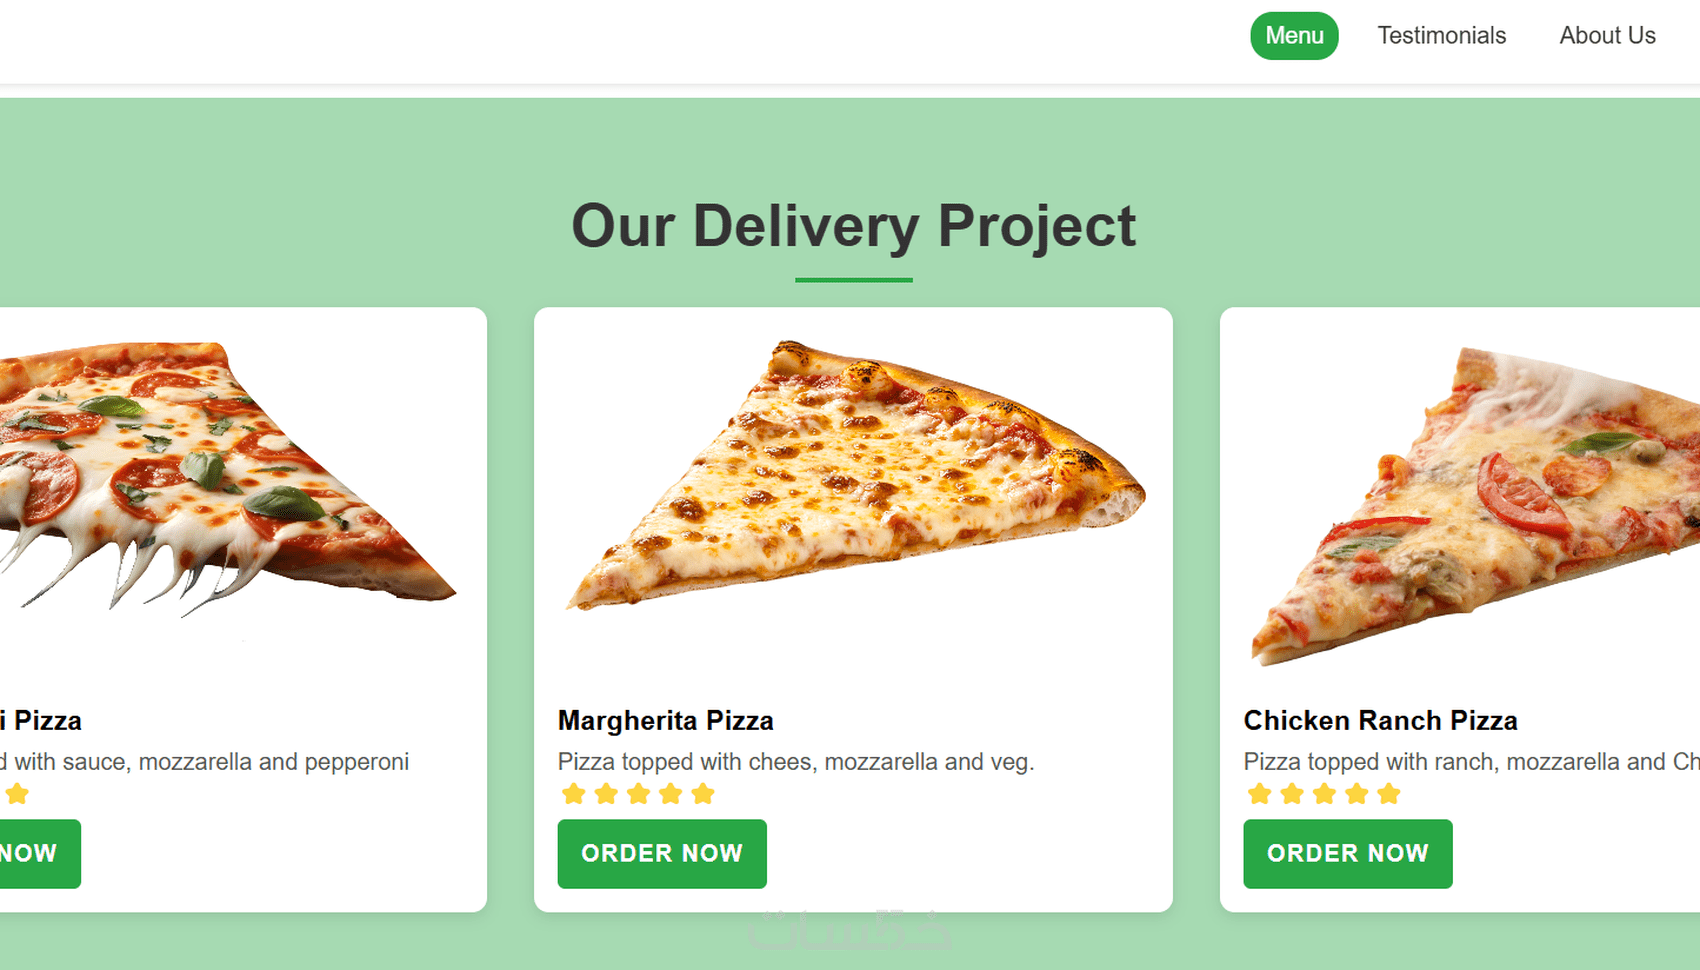Select fifth star of Chicken Ranch rating

click(1389, 794)
